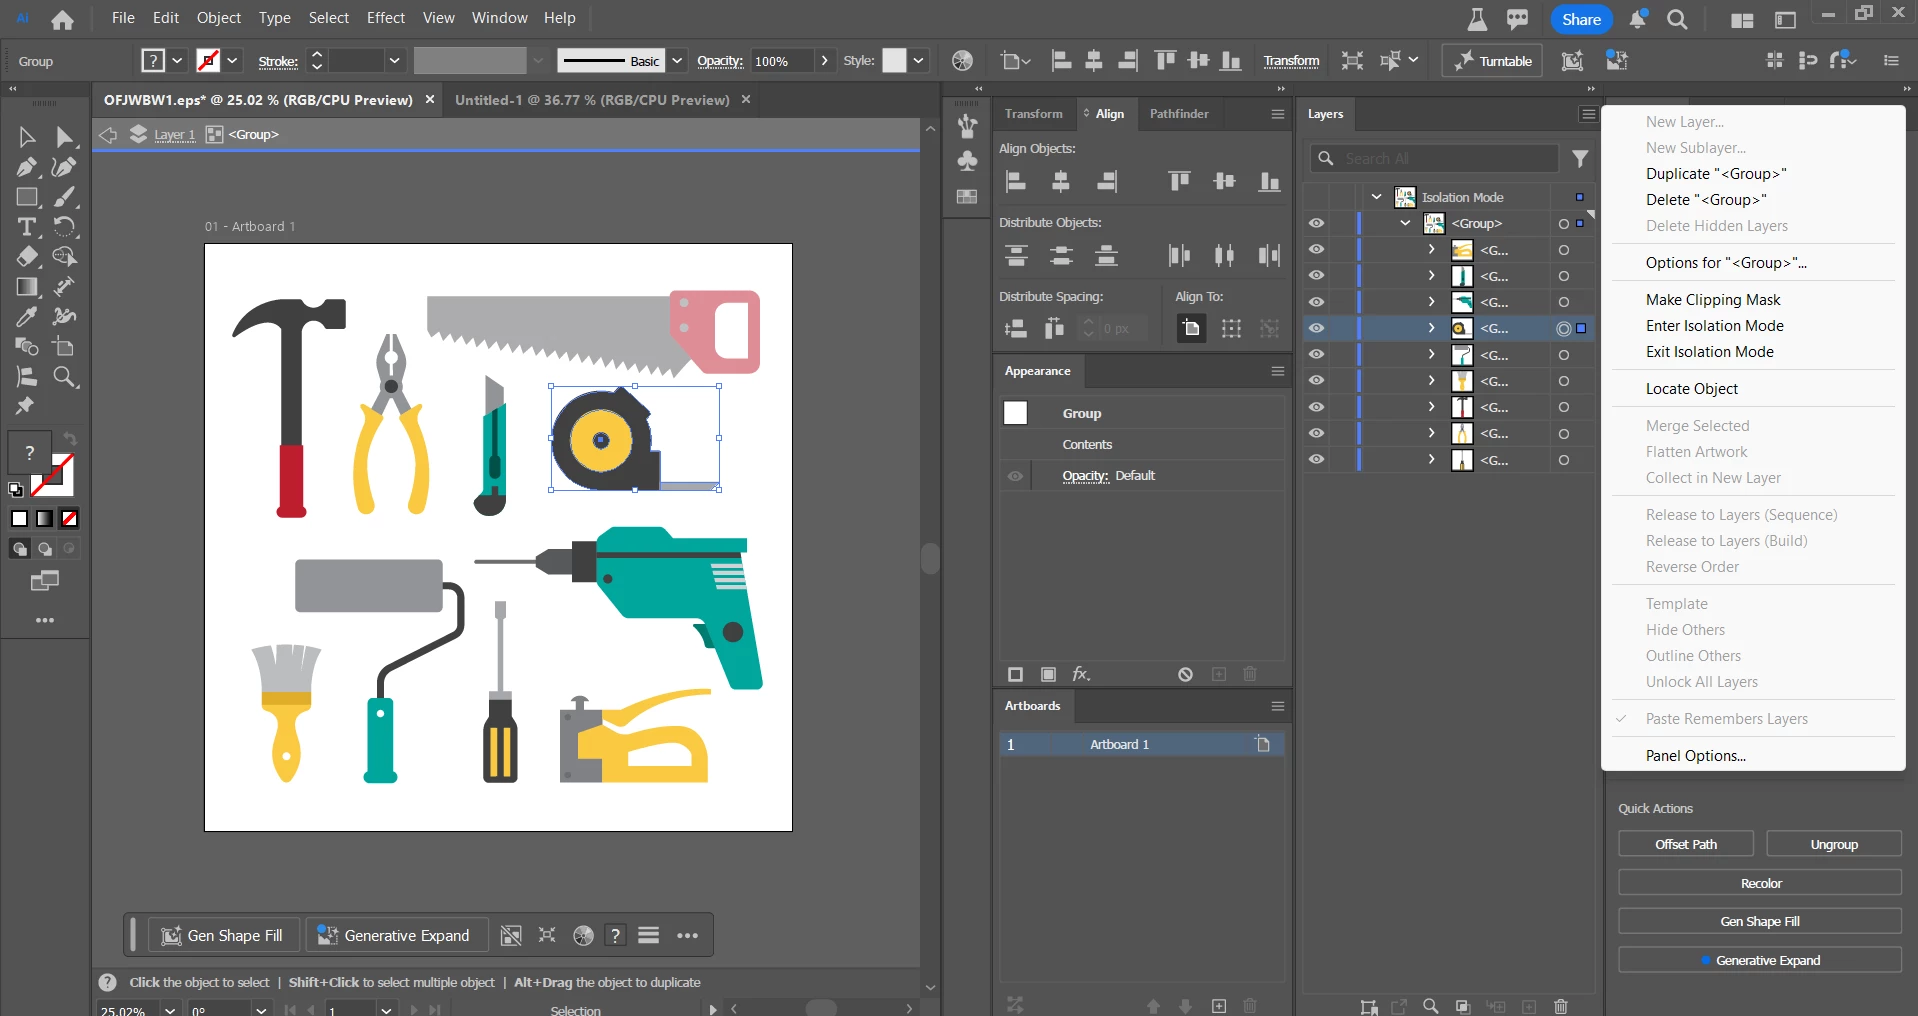Viewport: 1918px width, 1016px height.
Task: Select the Type tool
Action: click(26, 227)
